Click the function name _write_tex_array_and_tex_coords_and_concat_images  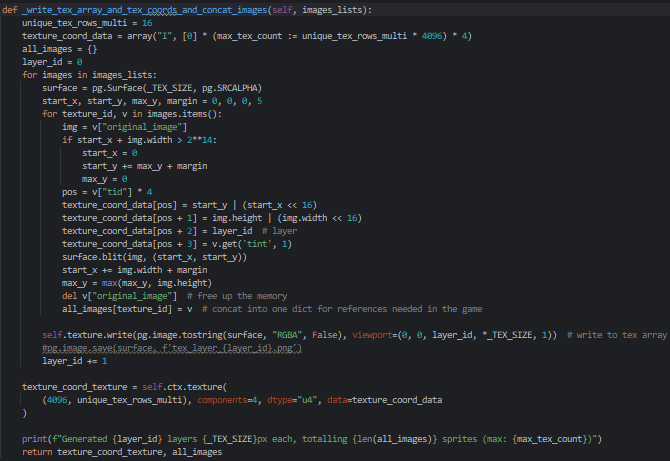tap(144, 10)
